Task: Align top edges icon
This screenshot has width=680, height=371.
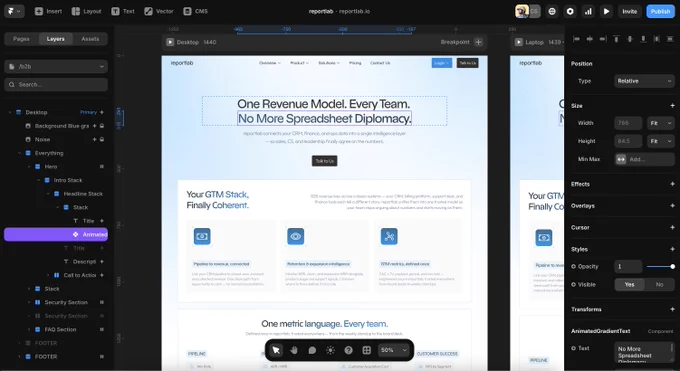Action: (616, 39)
